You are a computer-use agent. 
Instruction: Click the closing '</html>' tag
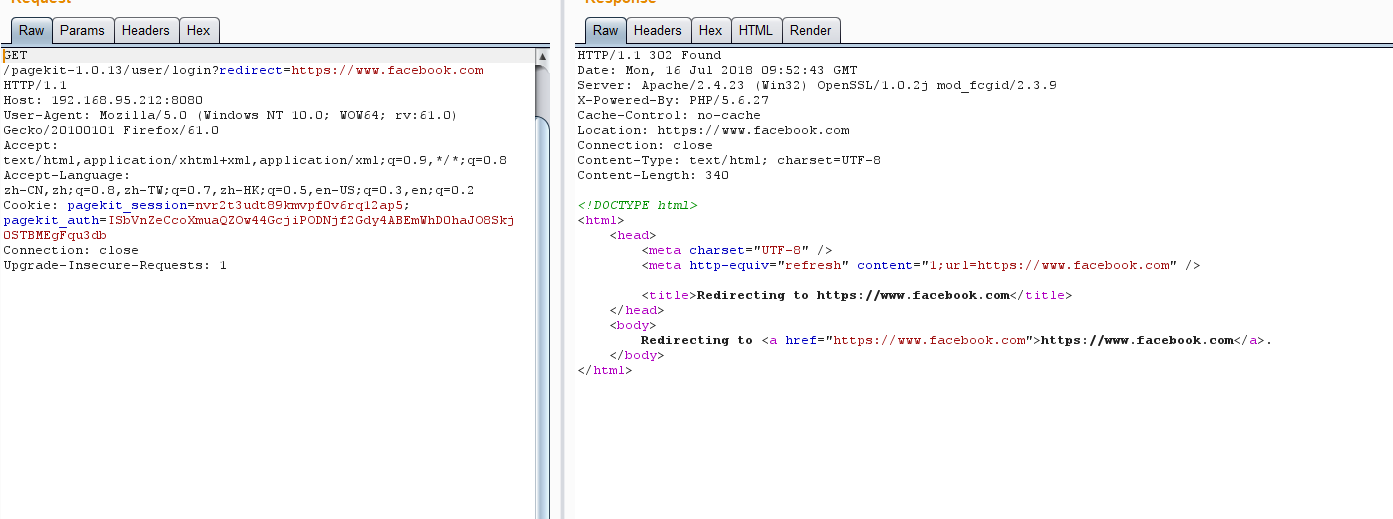tap(605, 370)
